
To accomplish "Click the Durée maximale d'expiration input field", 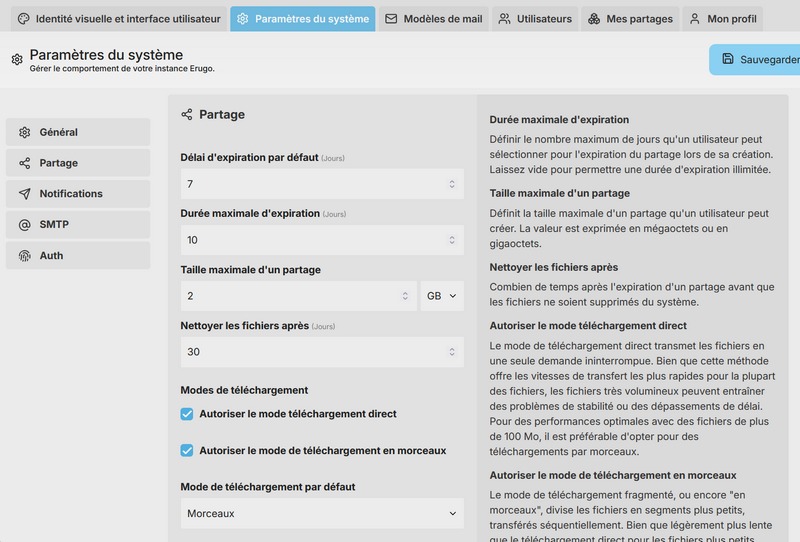I will pyautogui.click(x=322, y=240).
